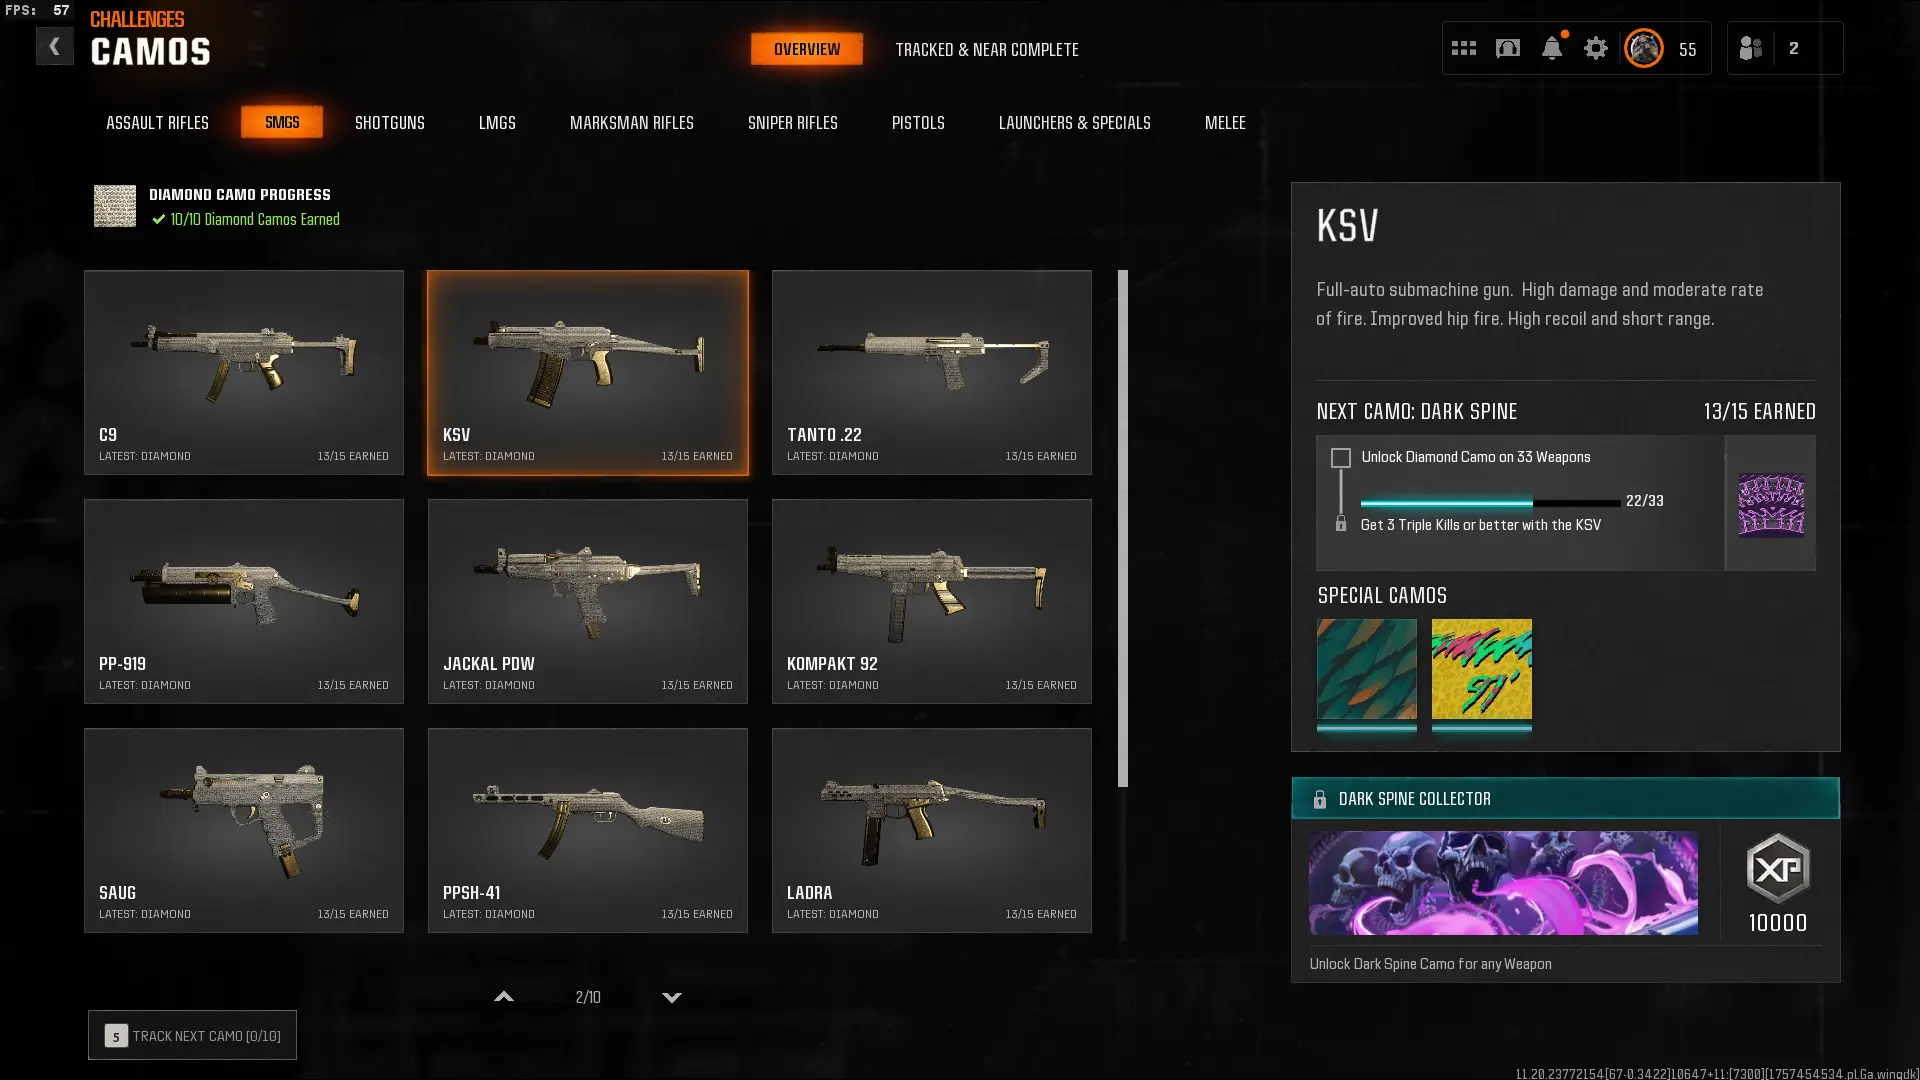This screenshot has height=1080, width=1920.
Task: Open the Tracked & Near Complete tab
Action: pos(987,49)
